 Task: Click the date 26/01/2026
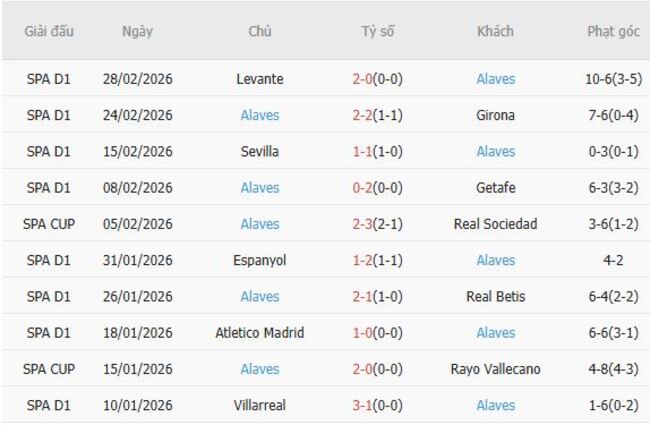[x=138, y=296]
